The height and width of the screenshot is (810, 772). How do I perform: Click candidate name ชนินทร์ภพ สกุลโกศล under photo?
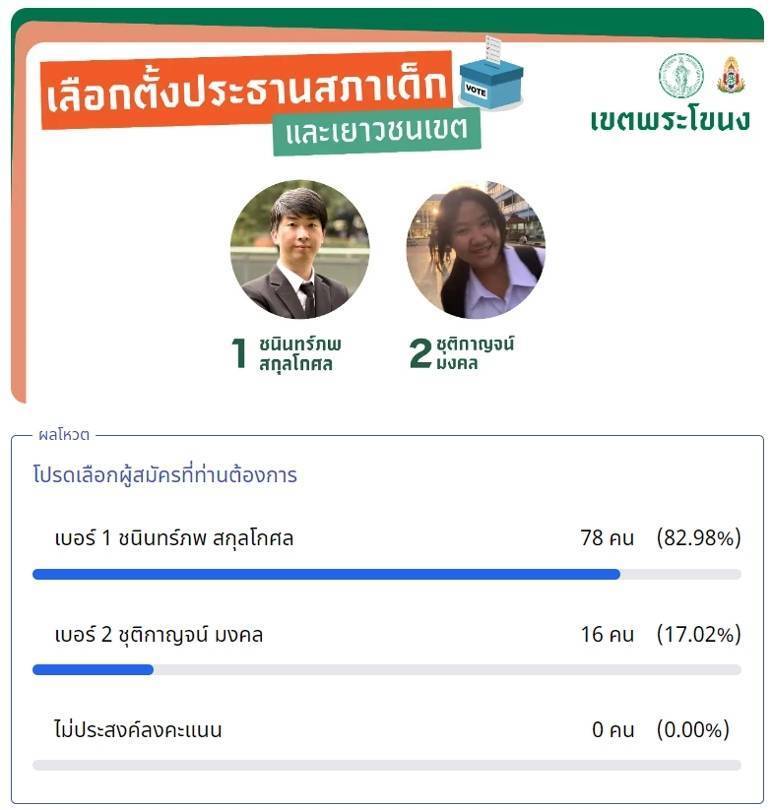point(300,353)
